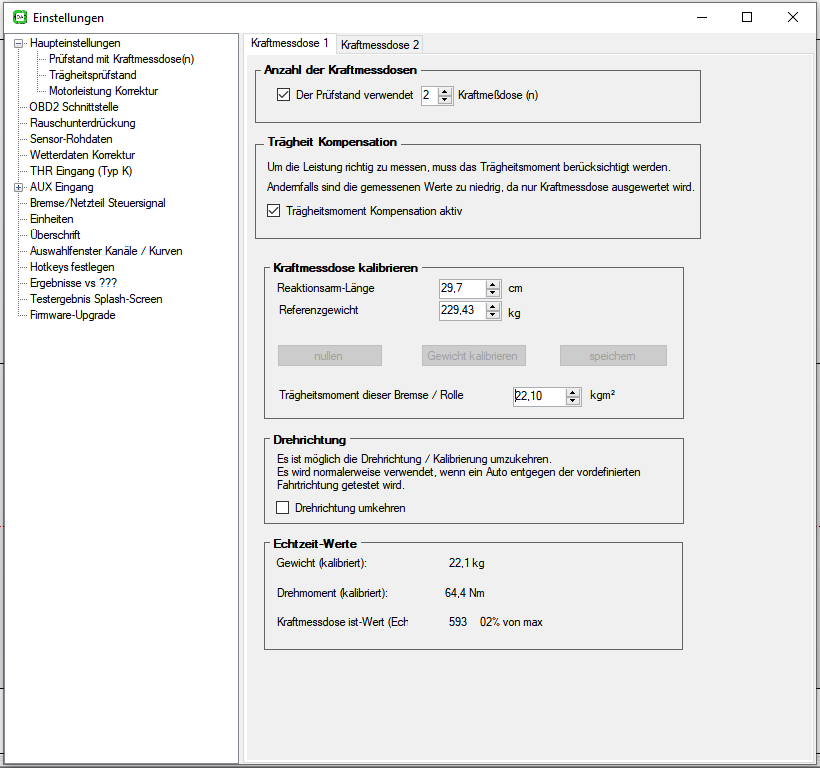The width and height of the screenshot is (820, 768).
Task: Open Hotkeys festlegen settings
Action: point(72,267)
